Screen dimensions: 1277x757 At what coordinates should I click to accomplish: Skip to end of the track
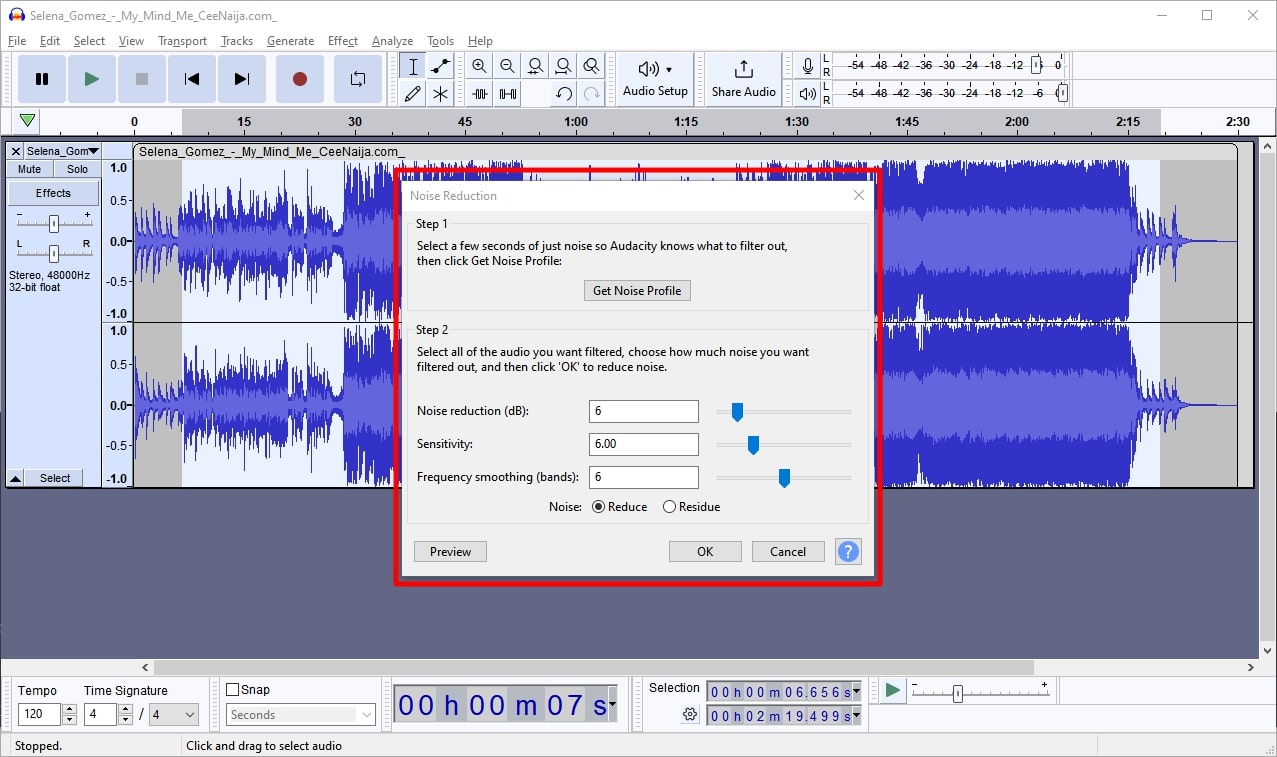242,79
